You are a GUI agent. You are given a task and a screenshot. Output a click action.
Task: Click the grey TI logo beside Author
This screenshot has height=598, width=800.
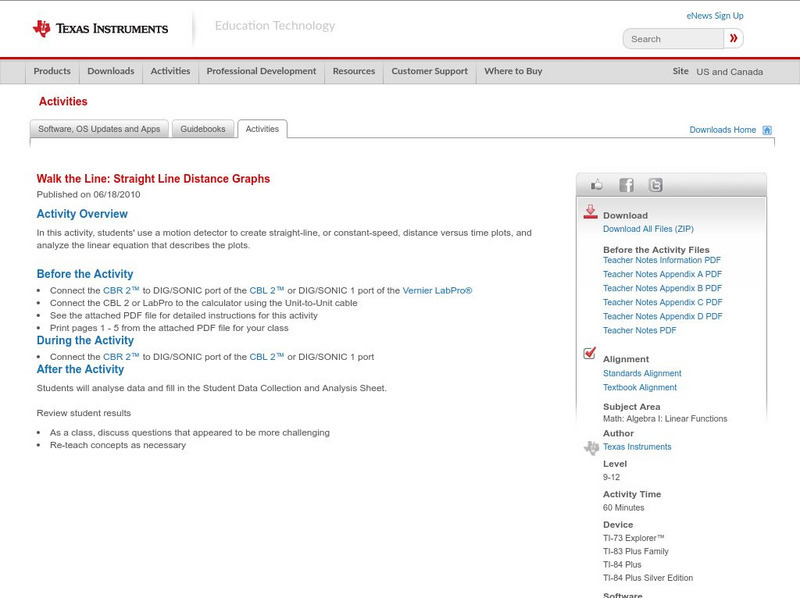[x=591, y=447]
